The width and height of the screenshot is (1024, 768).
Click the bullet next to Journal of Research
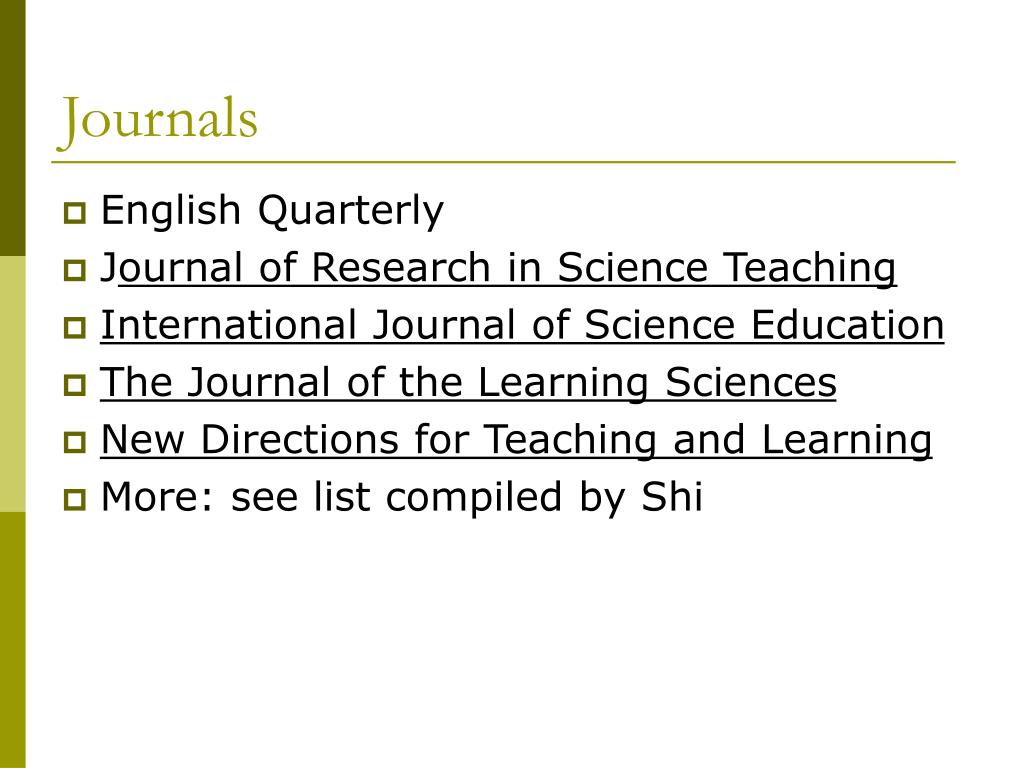click(x=75, y=270)
